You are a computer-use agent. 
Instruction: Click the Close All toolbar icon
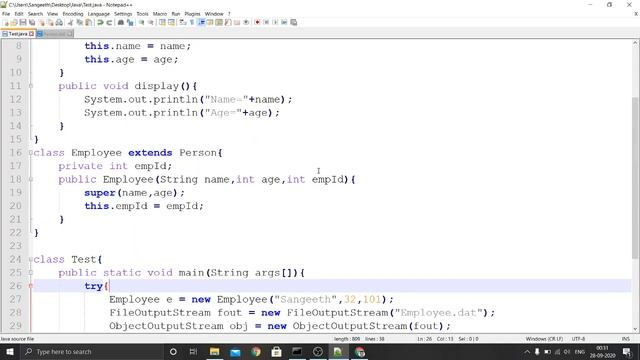(50, 22)
